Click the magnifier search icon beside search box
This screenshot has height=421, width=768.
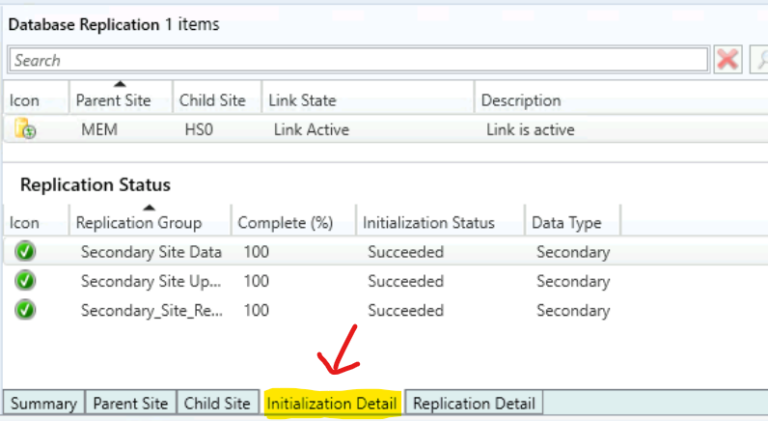(759, 60)
